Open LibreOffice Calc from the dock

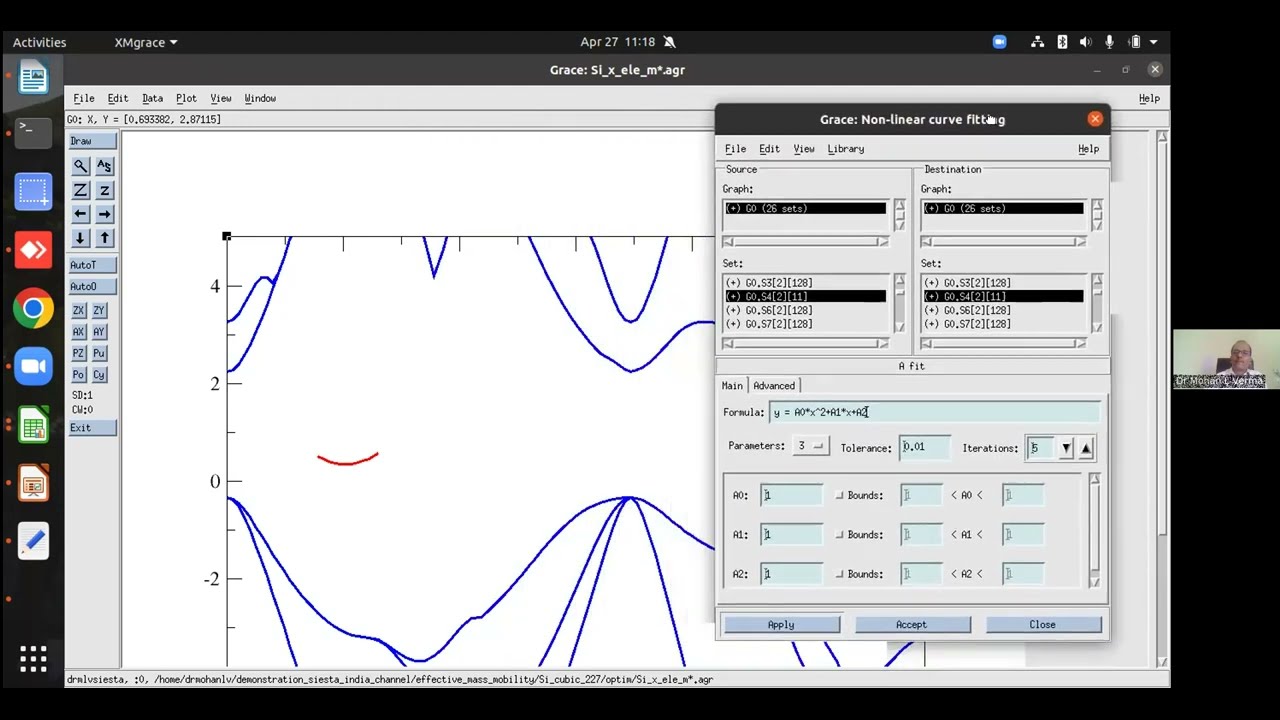pyautogui.click(x=33, y=425)
